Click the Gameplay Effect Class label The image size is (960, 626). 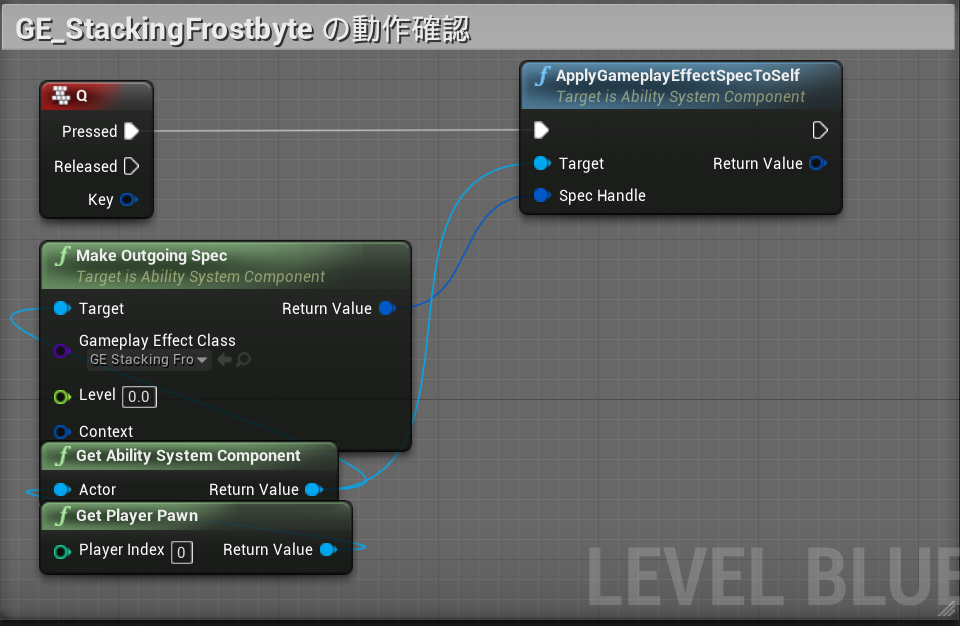(x=157, y=340)
